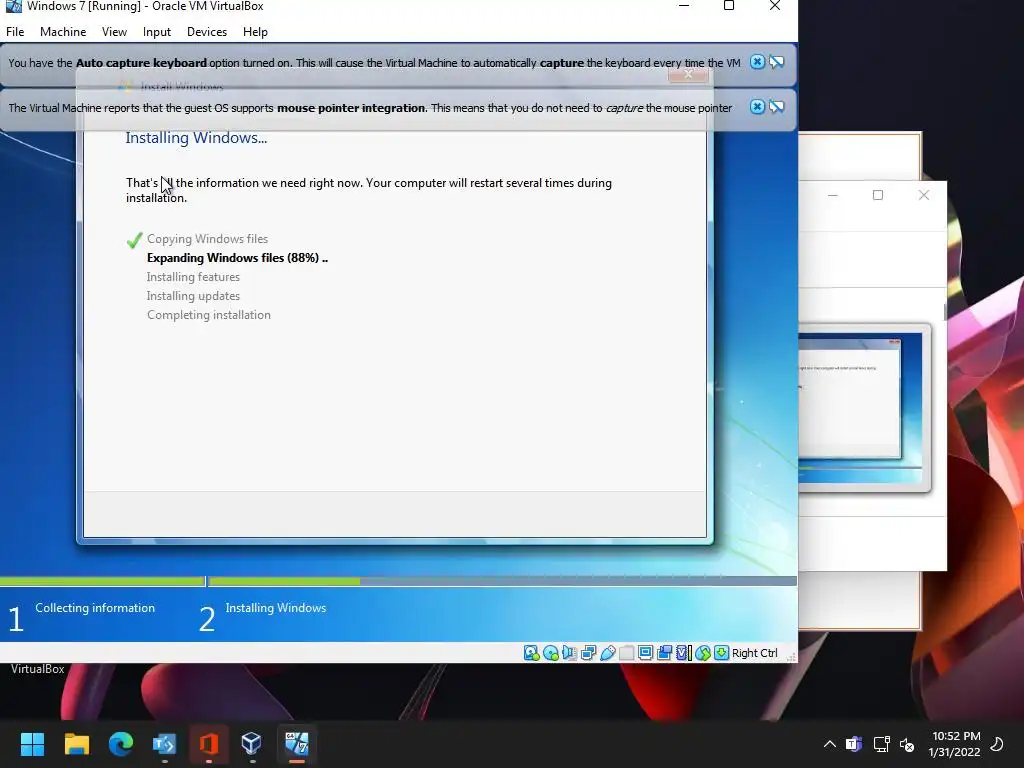The width and height of the screenshot is (1024, 768).
Task: Click the USB devices status icon
Action: pos(607,652)
